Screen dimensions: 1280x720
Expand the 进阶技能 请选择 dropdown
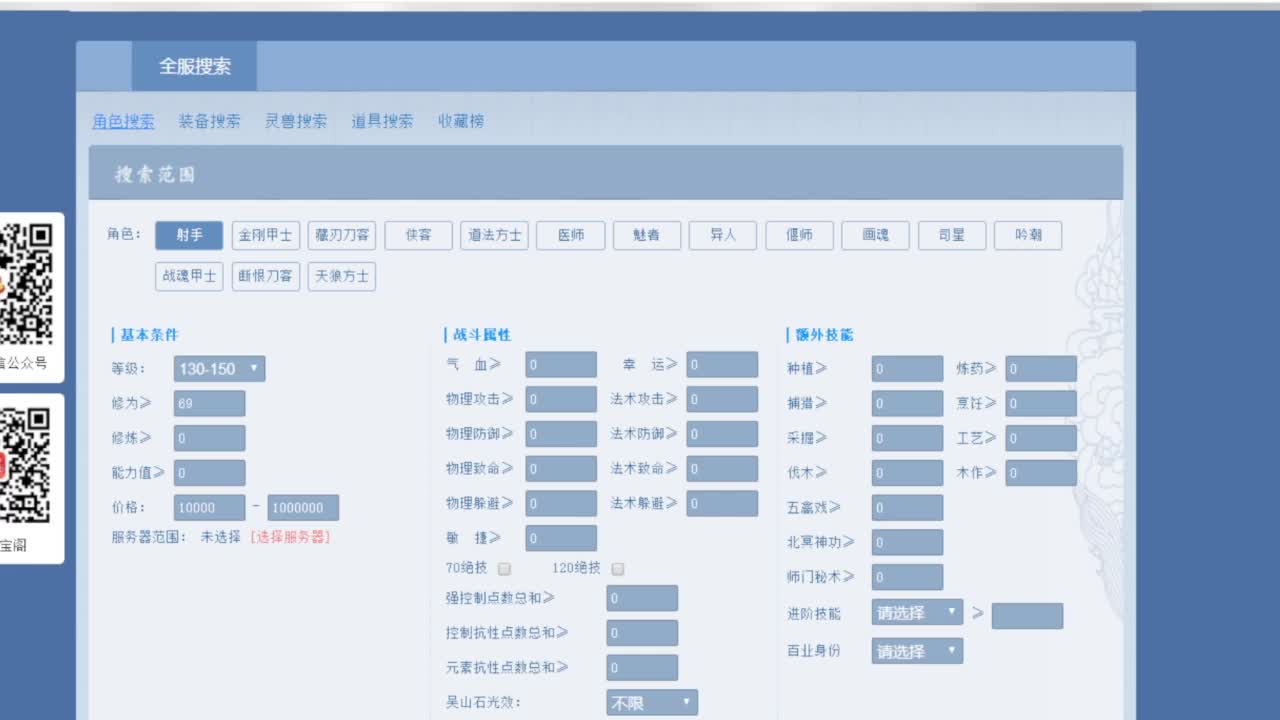[917, 613]
